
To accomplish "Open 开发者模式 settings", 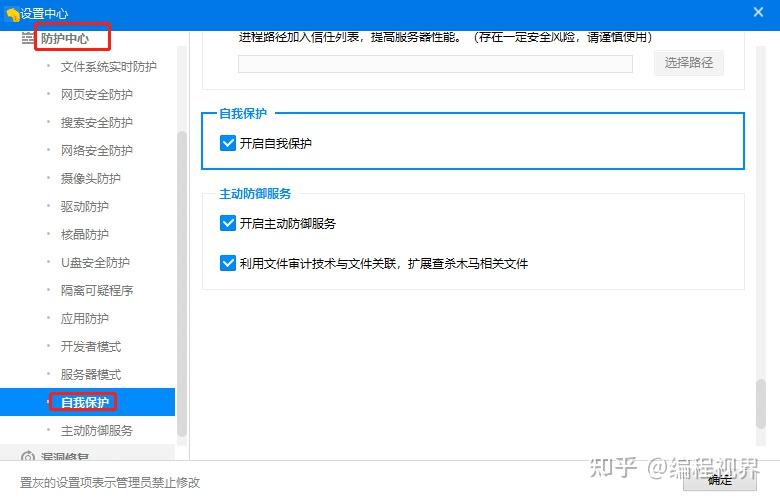I will 91,346.
